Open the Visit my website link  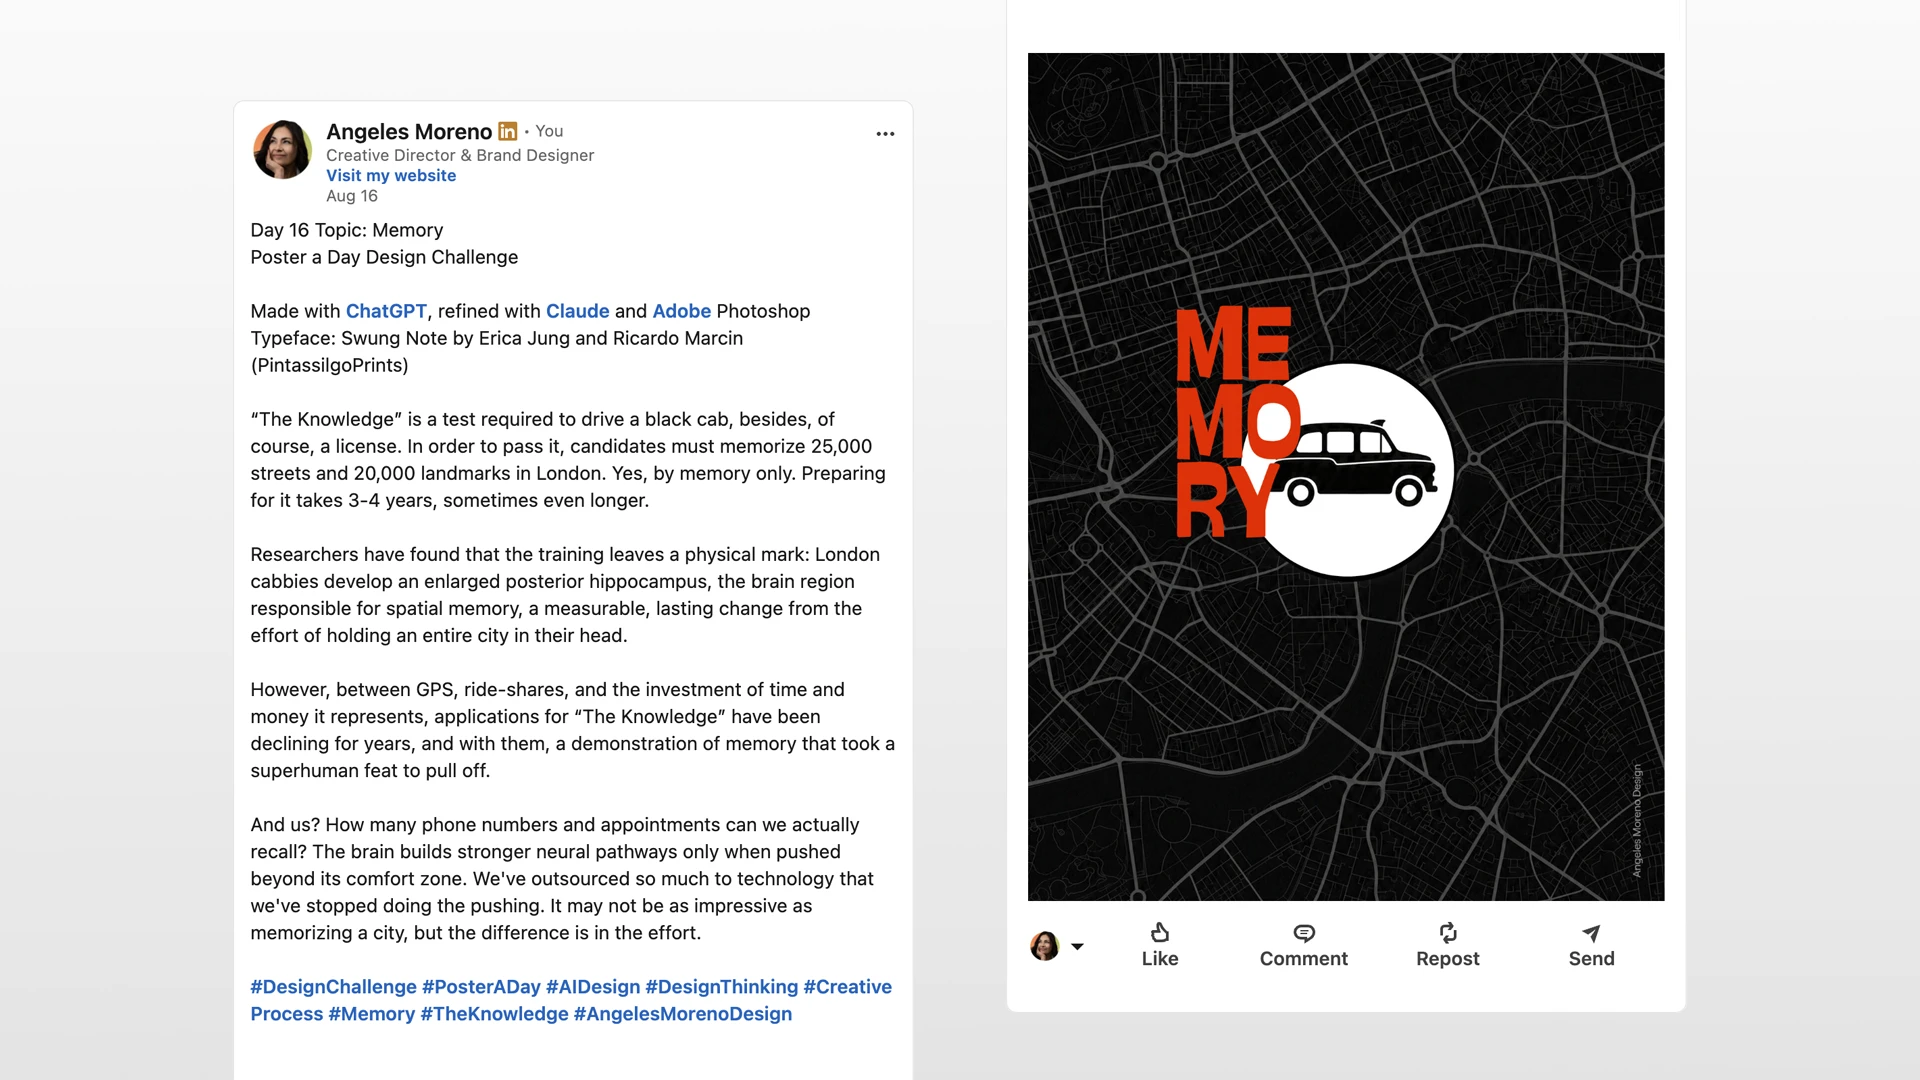(x=391, y=175)
